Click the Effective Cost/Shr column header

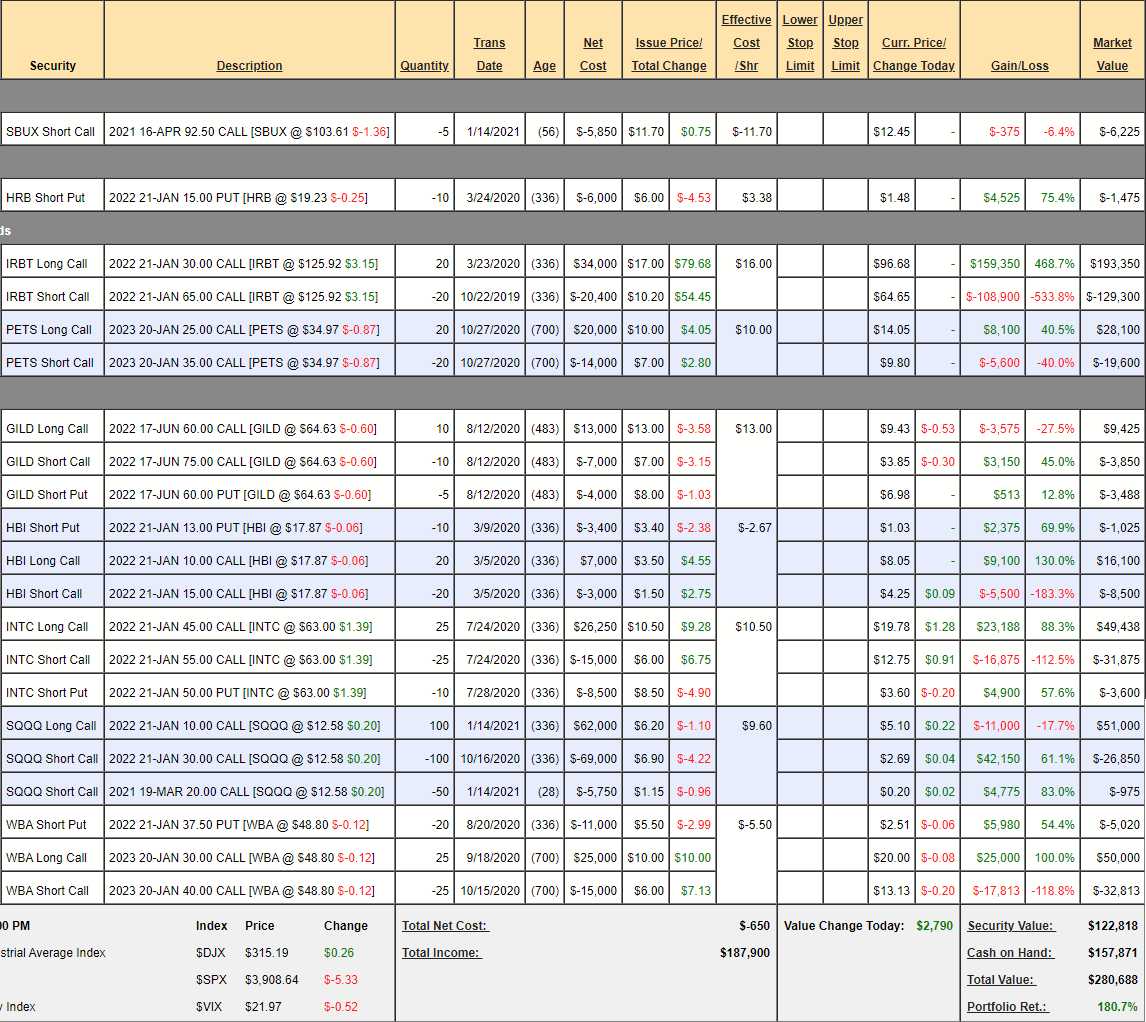[x=746, y=43]
